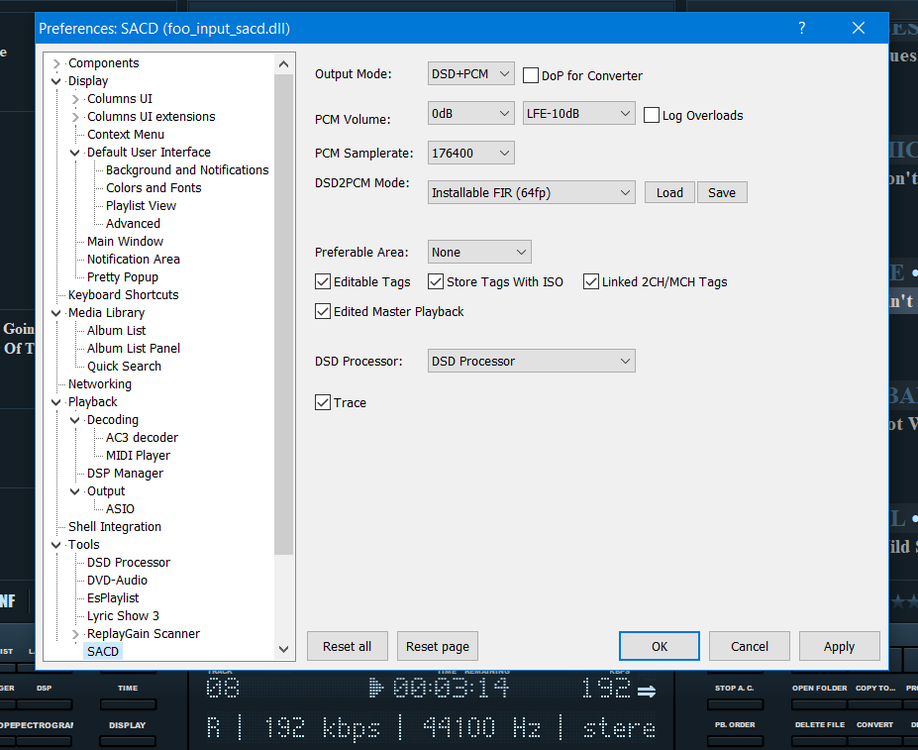The width and height of the screenshot is (918, 750).
Task: Select Quick Search page
Action: coord(124,366)
